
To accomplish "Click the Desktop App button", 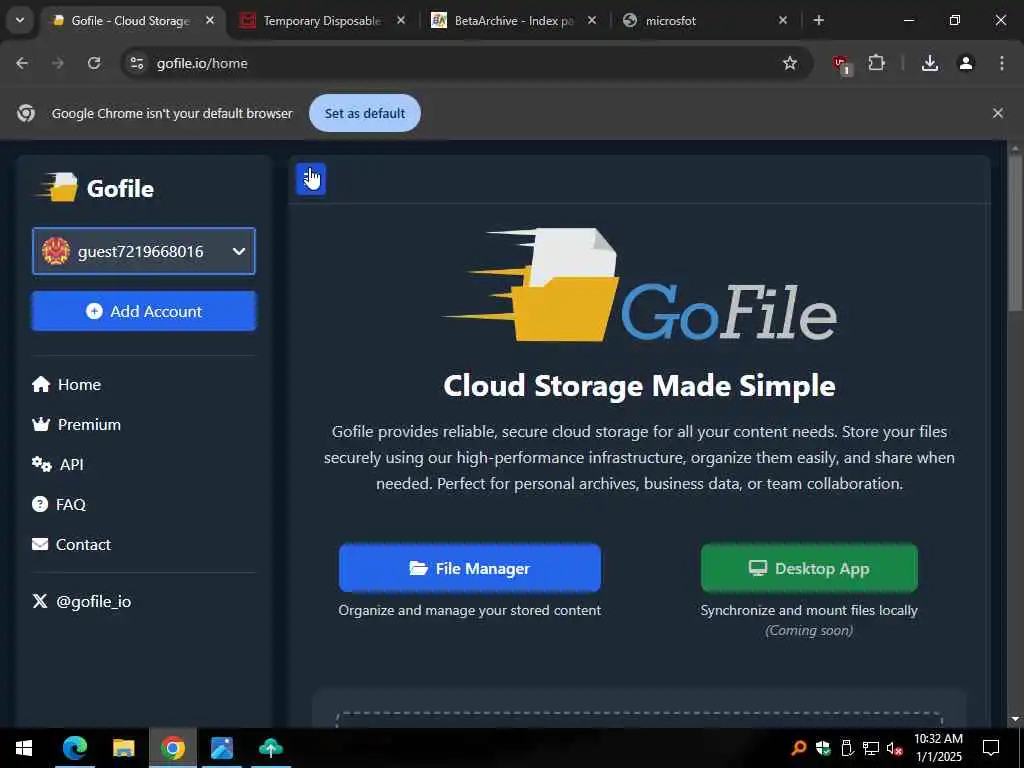I will click(x=809, y=568).
